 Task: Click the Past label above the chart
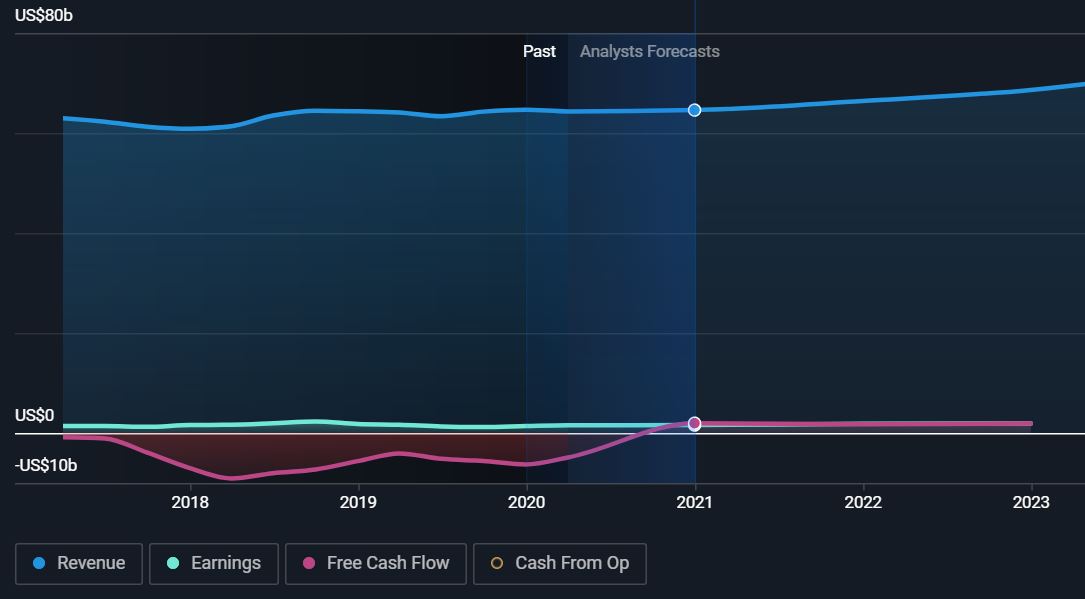coord(539,51)
